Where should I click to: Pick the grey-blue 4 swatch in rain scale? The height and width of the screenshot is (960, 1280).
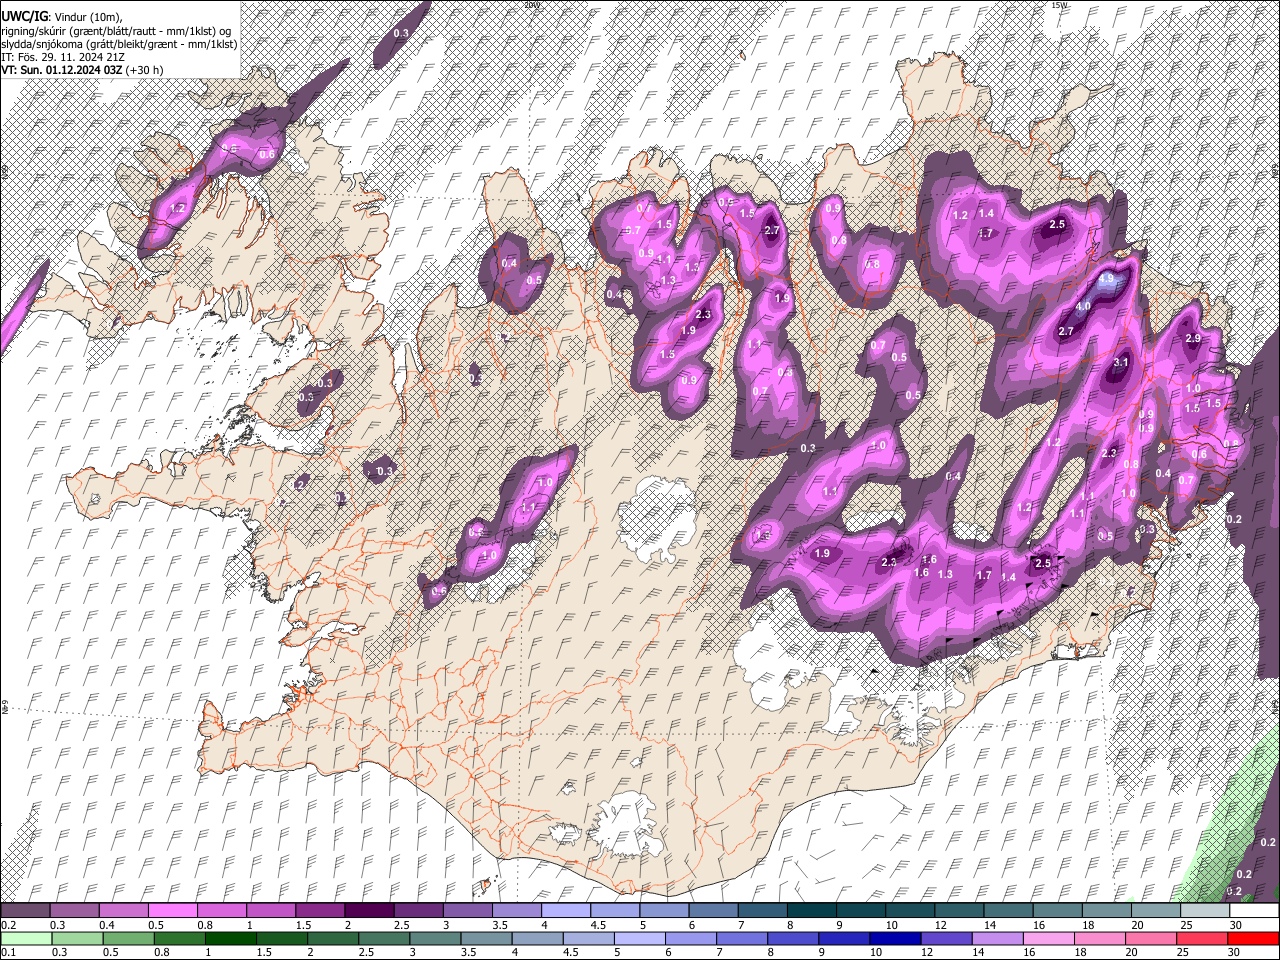(537, 938)
